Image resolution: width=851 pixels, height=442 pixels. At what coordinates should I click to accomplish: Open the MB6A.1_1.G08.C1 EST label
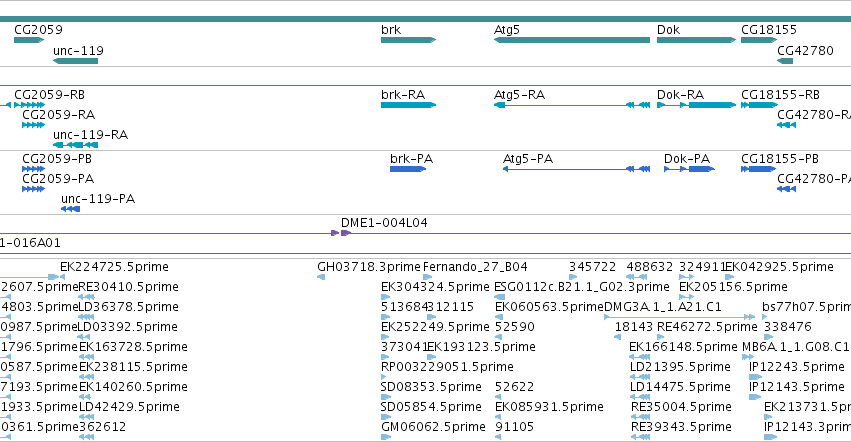point(796,347)
